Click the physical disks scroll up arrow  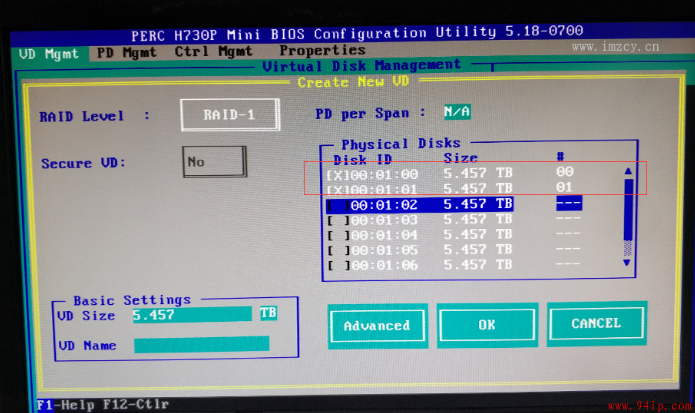point(628,171)
